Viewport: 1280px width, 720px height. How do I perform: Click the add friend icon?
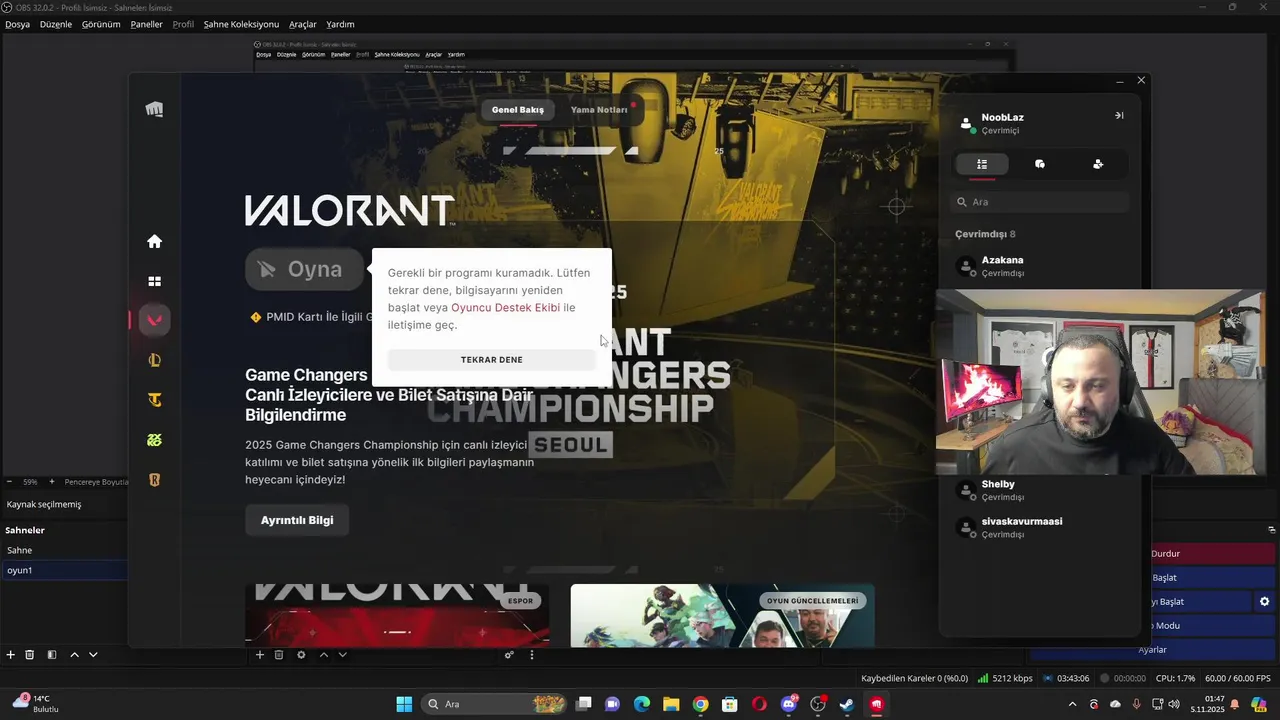click(x=1098, y=164)
